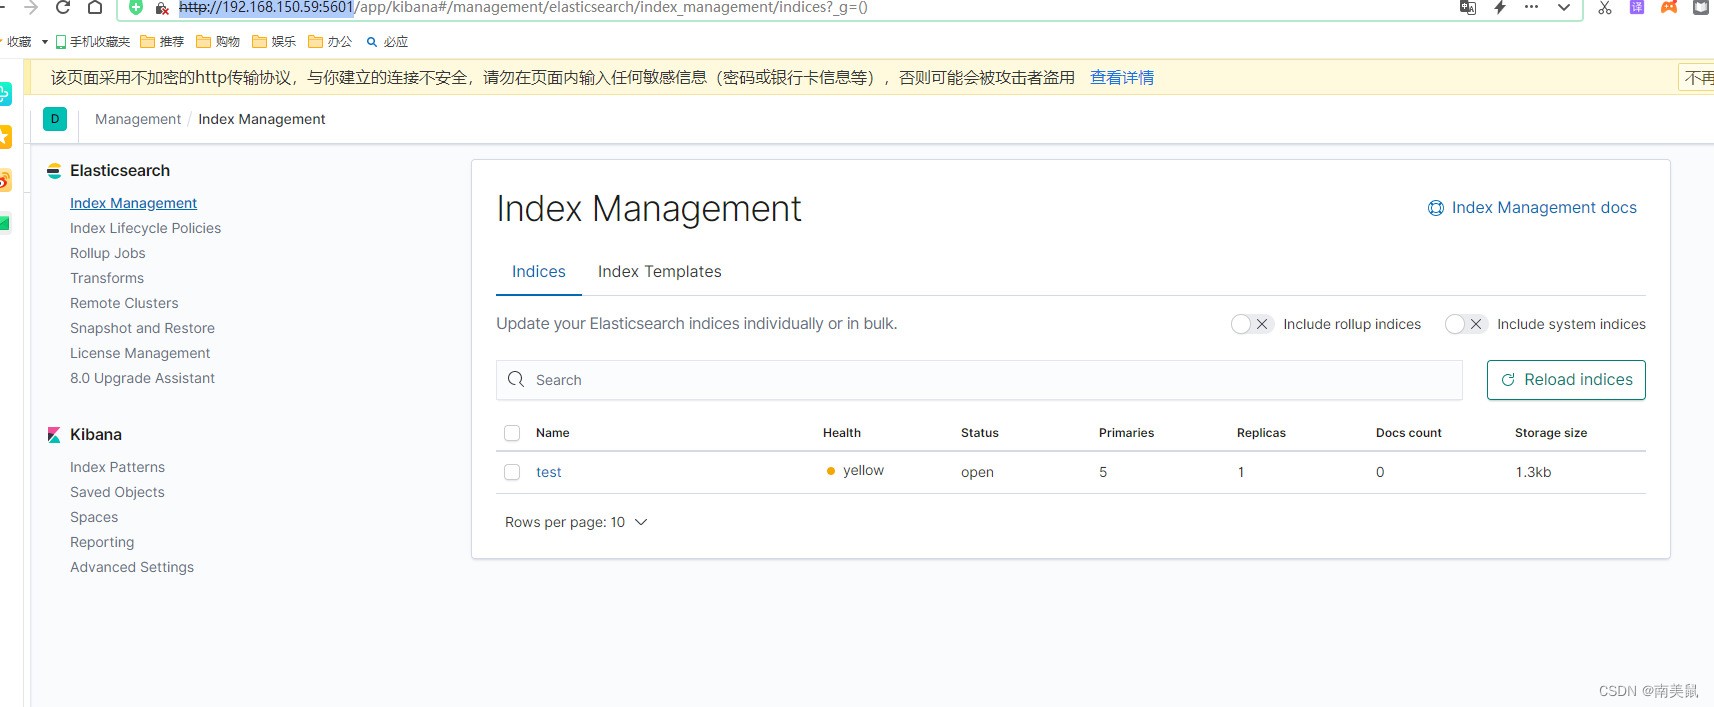Screen dimensions: 1714x707
Task: Check the select-all indices checkbox
Action: (x=512, y=433)
